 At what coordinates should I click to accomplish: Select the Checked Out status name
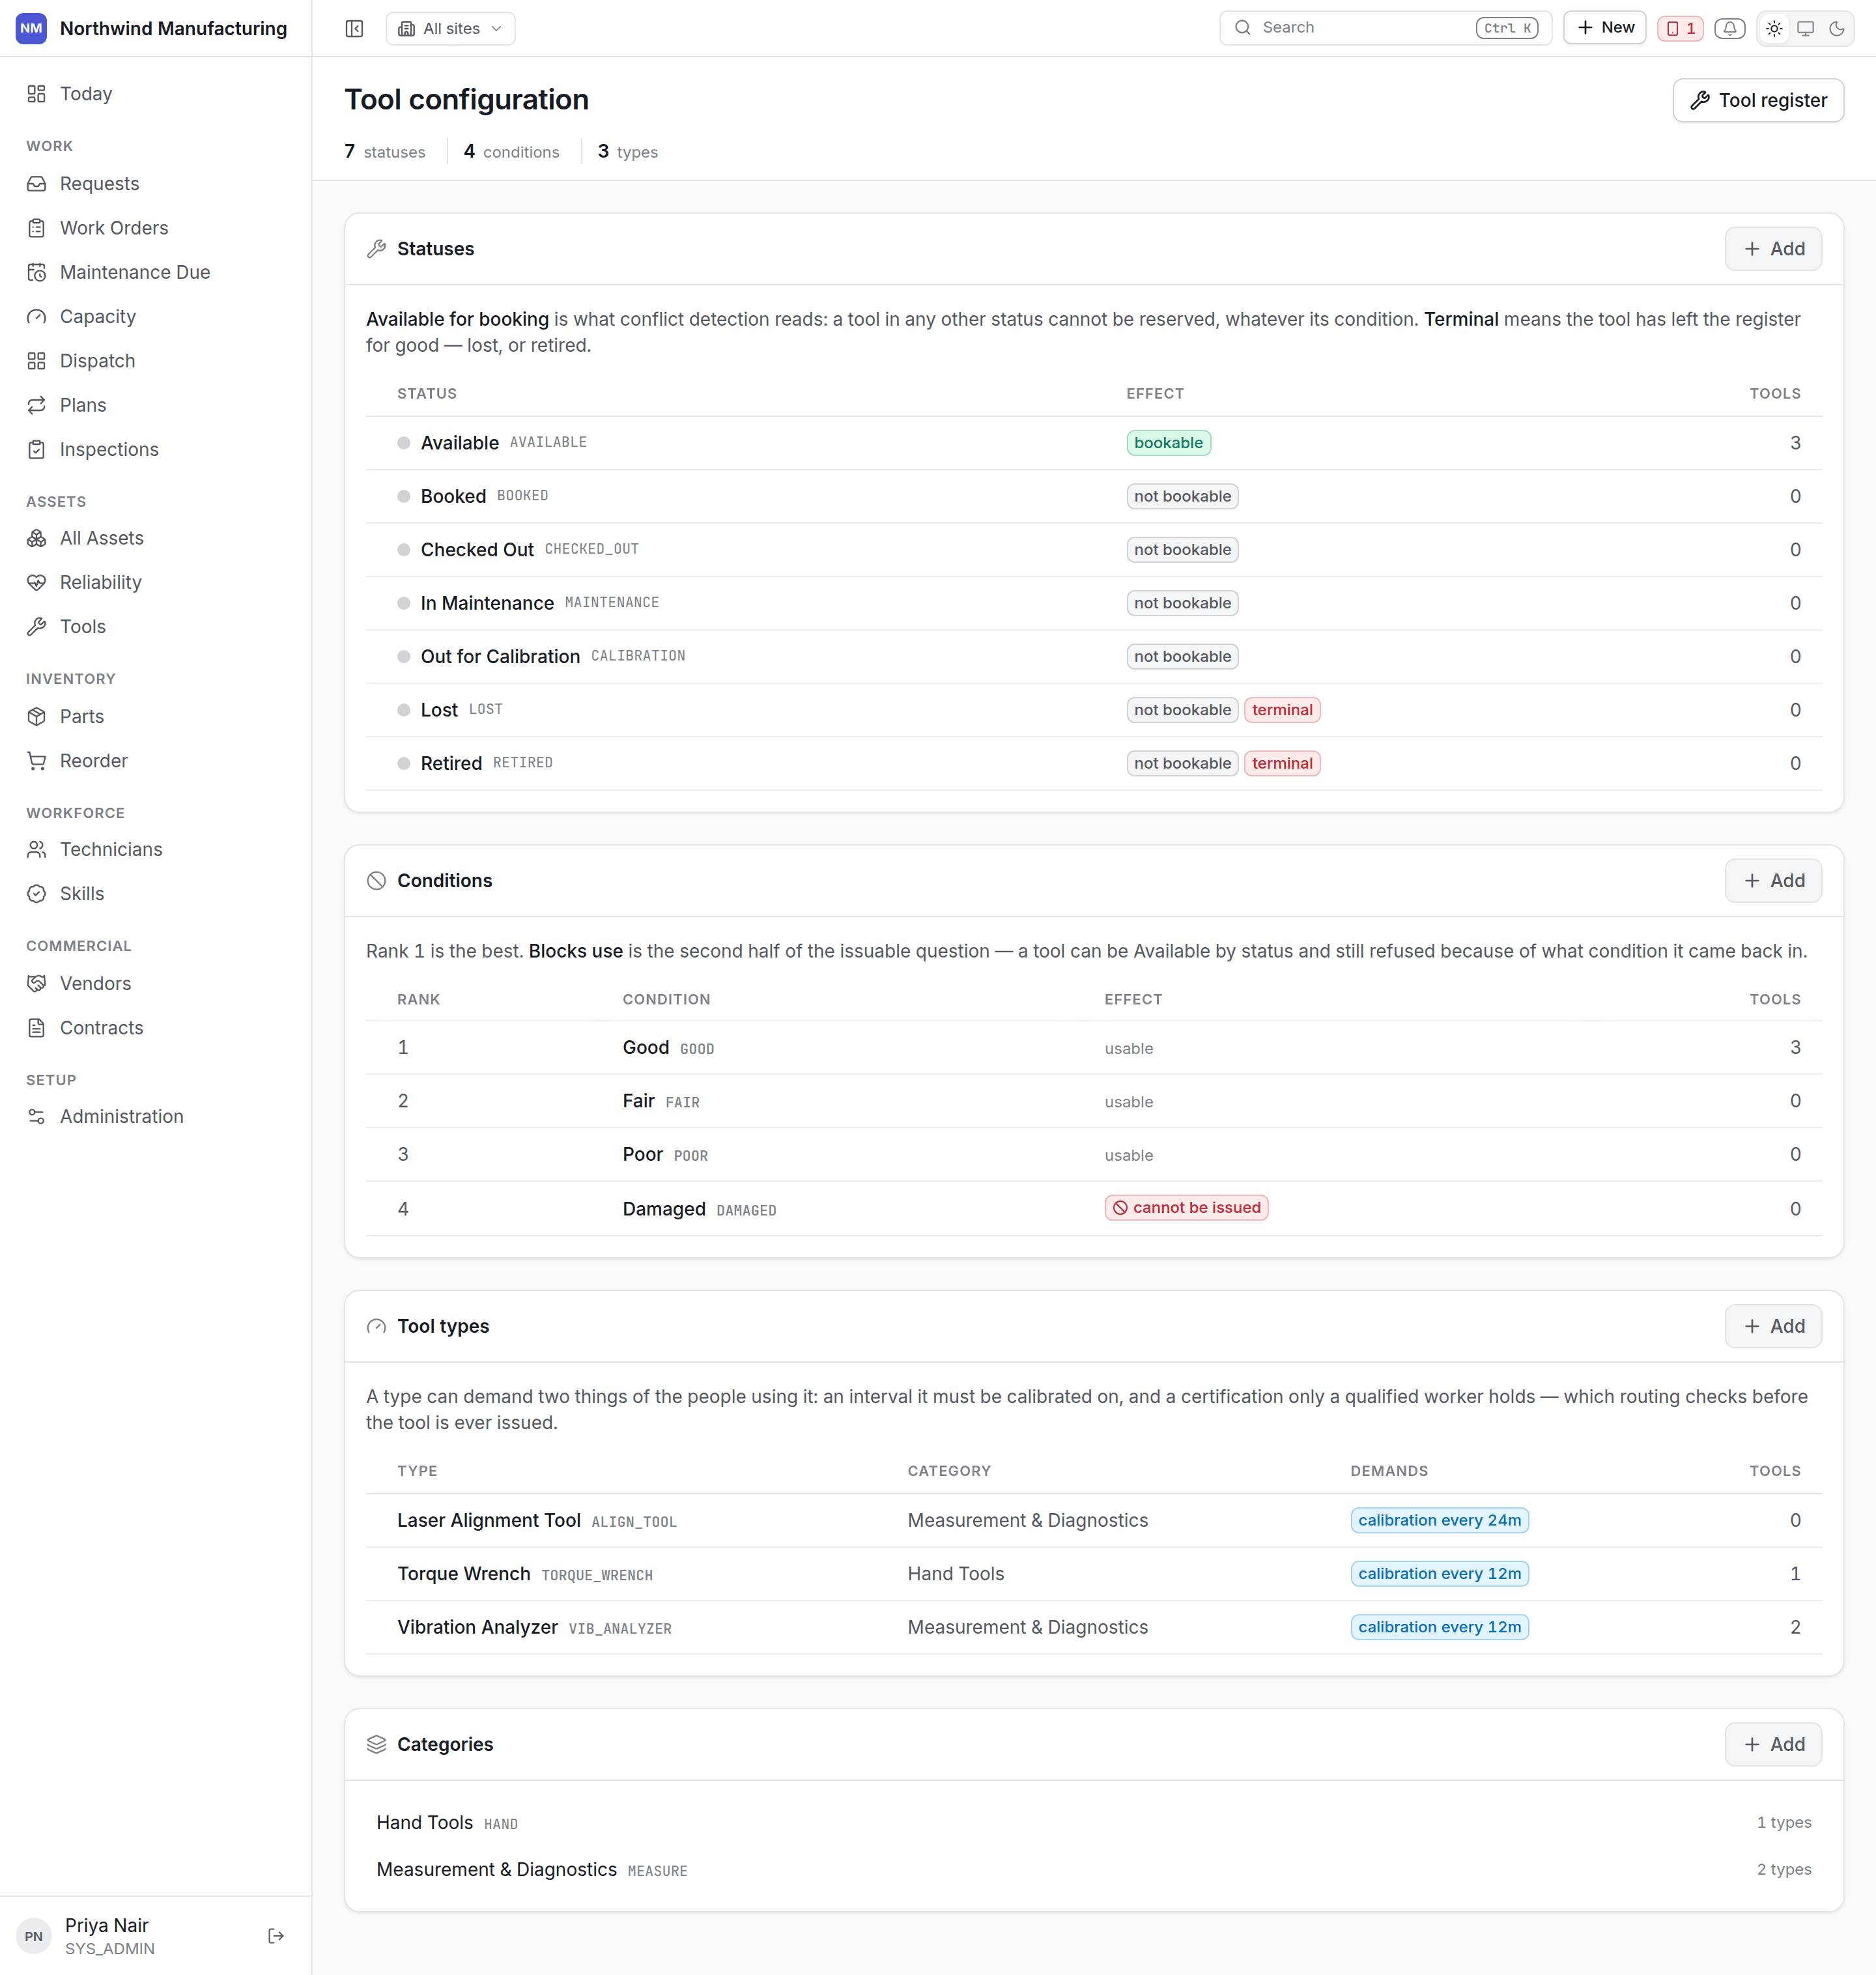click(x=477, y=550)
